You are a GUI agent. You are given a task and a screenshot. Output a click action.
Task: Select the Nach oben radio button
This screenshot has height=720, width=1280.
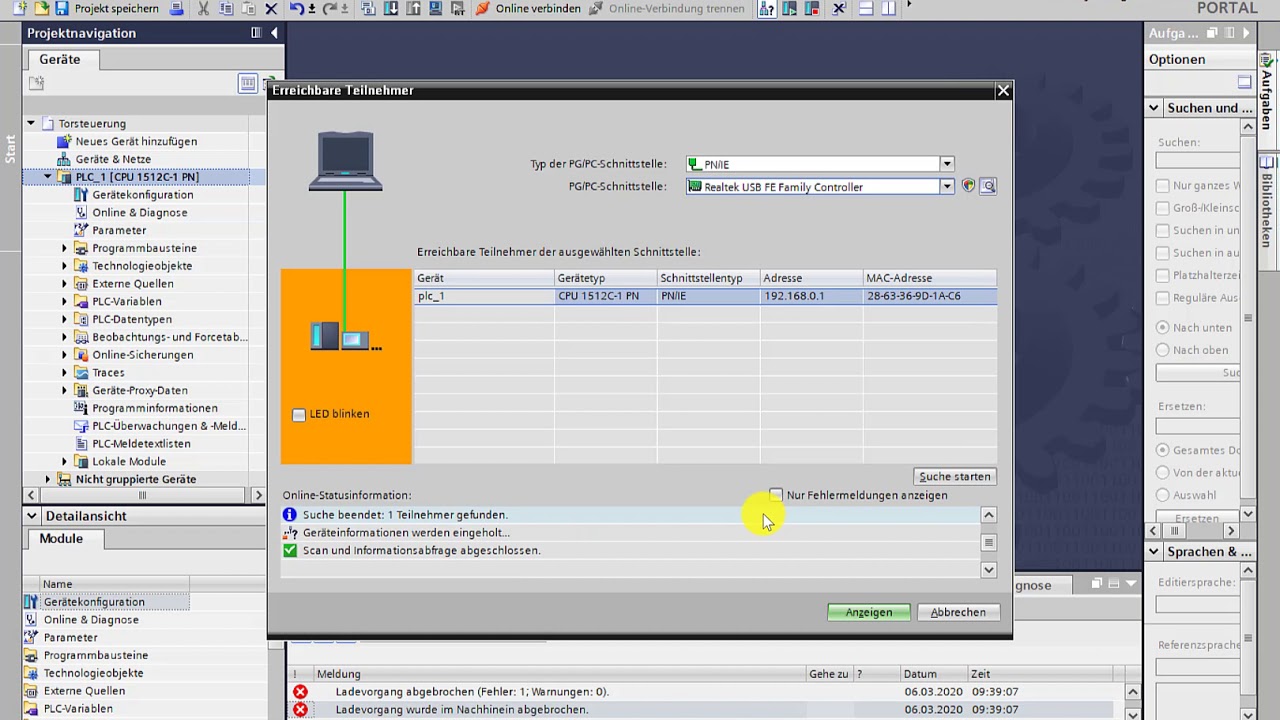[x=1162, y=350]
